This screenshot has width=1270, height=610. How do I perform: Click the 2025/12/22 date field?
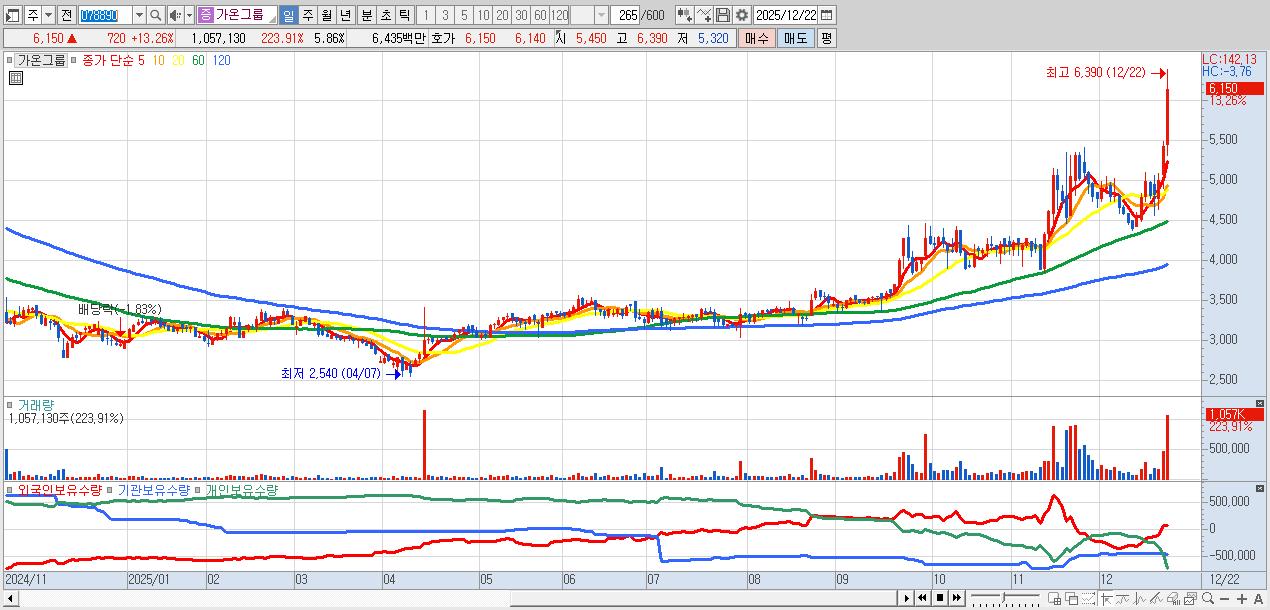[x=786, y=15]
